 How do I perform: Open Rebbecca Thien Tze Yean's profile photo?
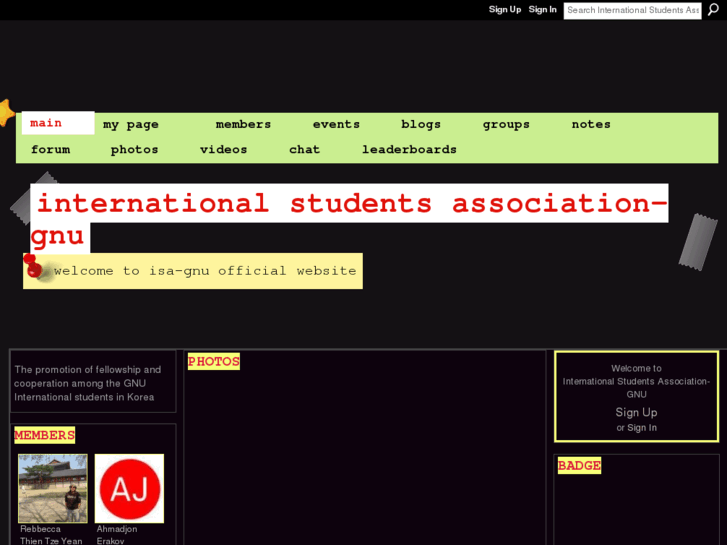[x=53, y=488]
